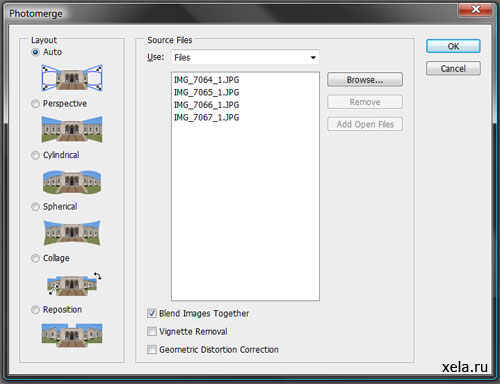Click the Perspective layout preview icon
Viewport: 500px width, 384px height.
coord(72,129)
